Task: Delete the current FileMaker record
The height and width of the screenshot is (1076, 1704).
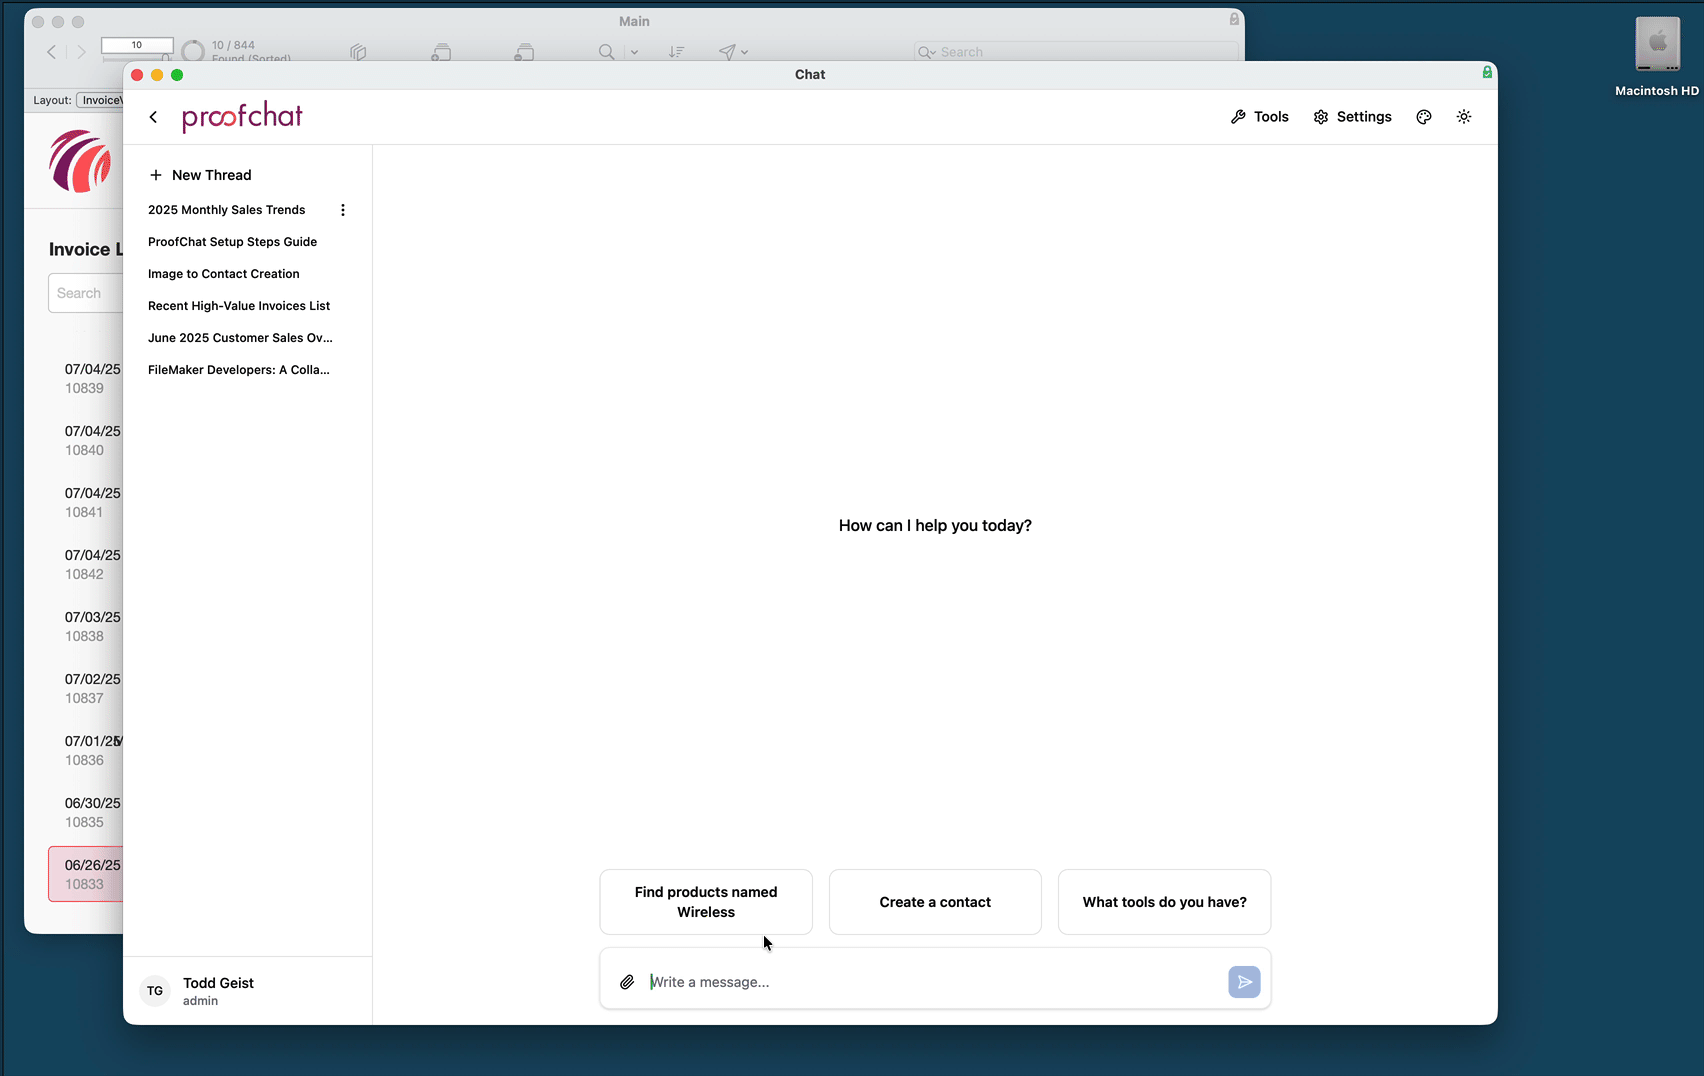Action: tap(523, 52)
